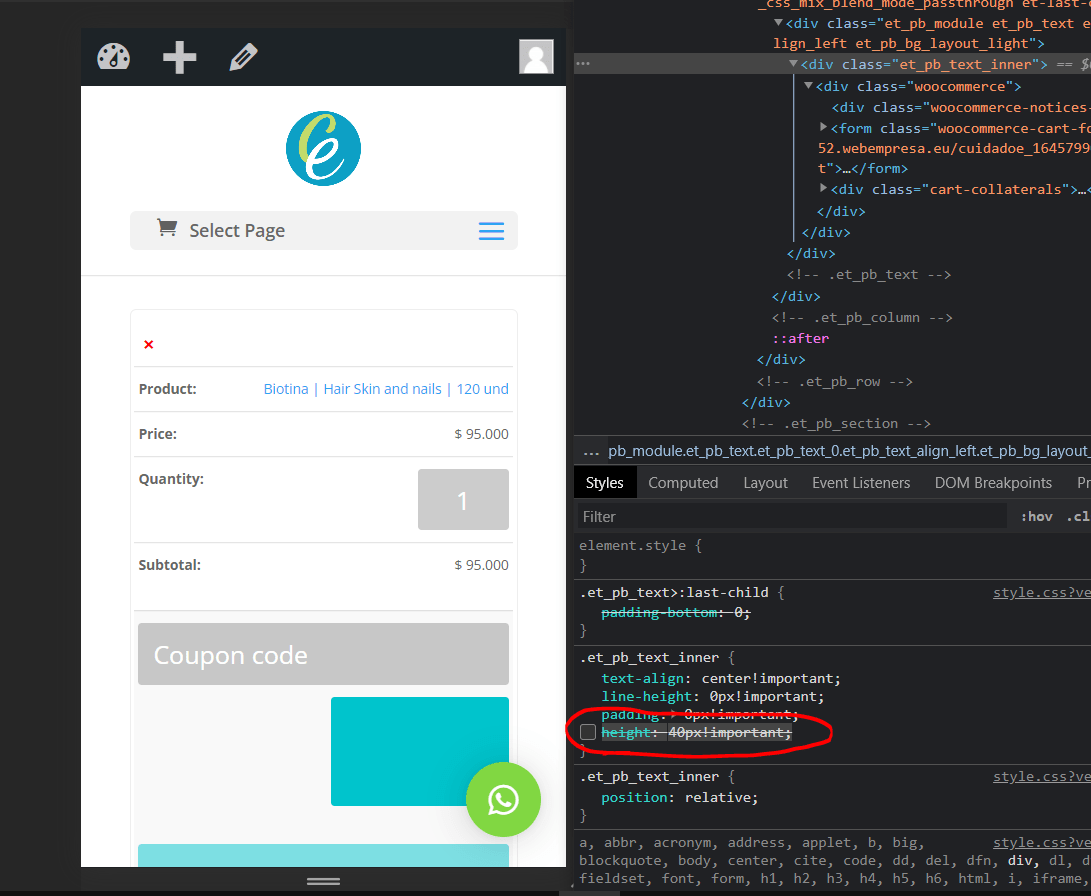Open the shopping cart icon
Image resolution: width=1091 pixels, height=896 pixels.
point(166,227)
